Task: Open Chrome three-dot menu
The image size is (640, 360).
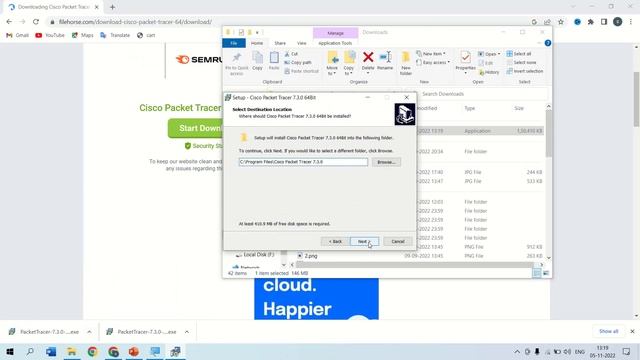Action: [631, 22]
